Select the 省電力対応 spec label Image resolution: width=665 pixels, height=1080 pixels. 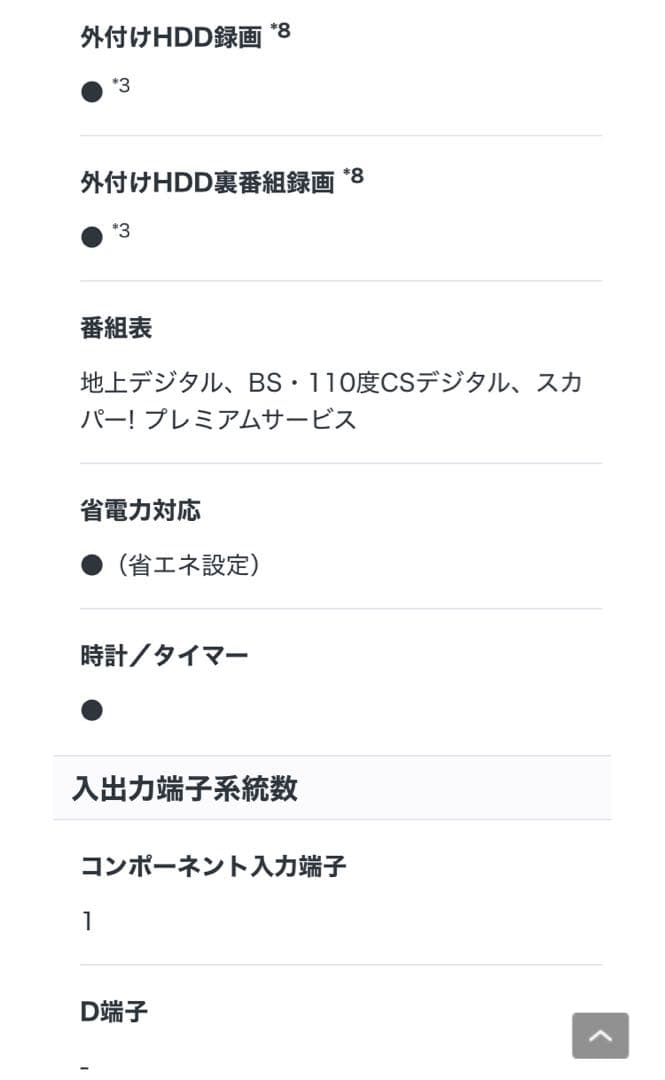(140, 509)
